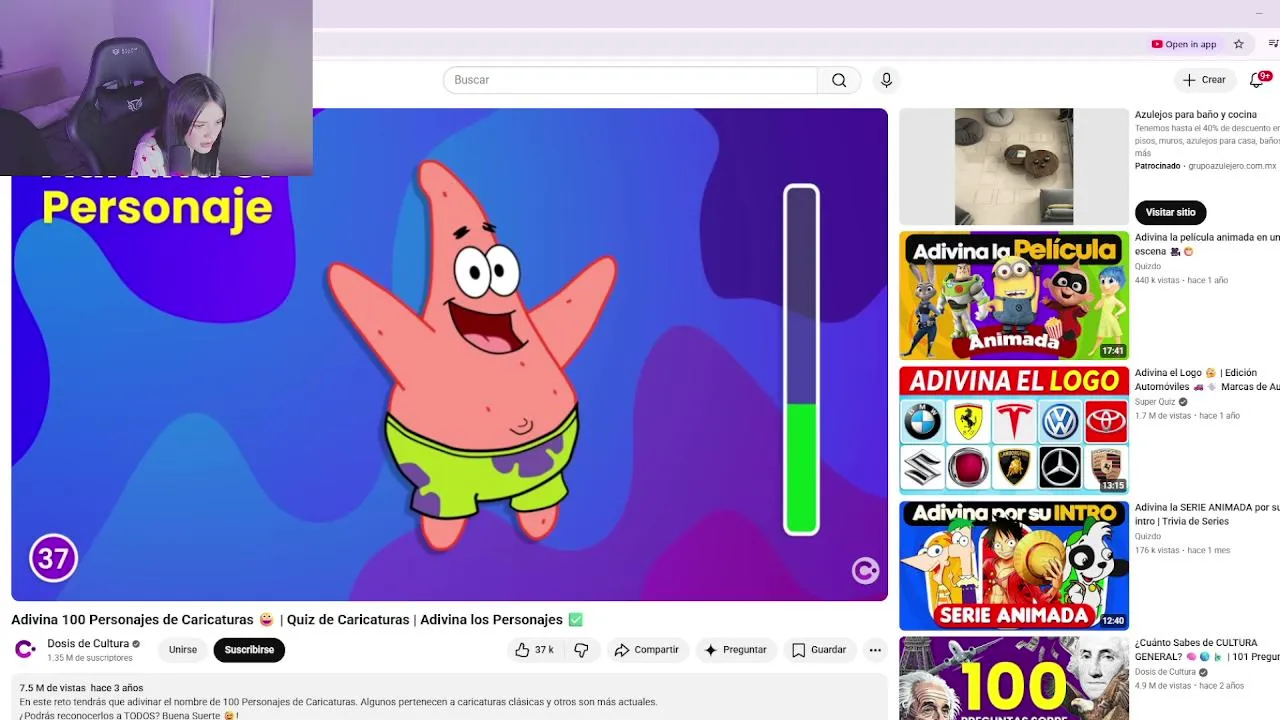Screen dimensions: 1280x720
Task: Open browser menu icon at right edge
Action: click(1273, 44)
